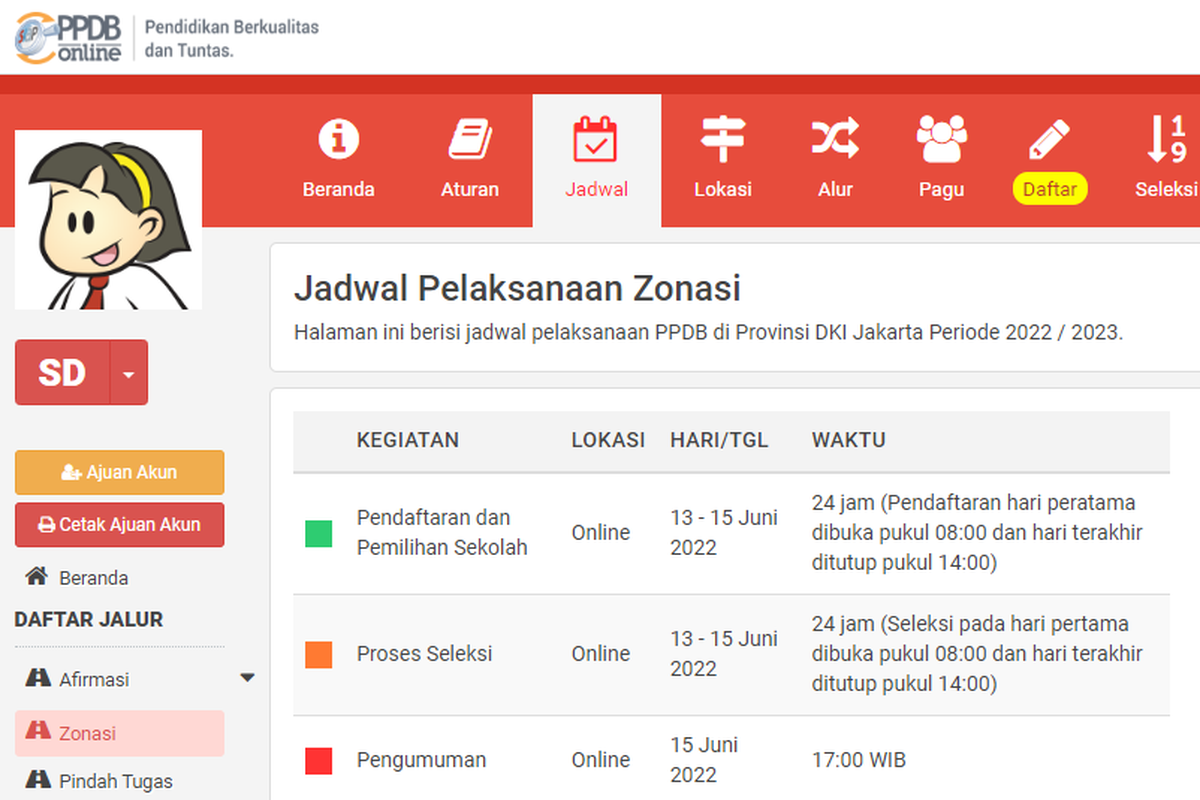Image resolution: width=1200 pixels, height=800 pixels.
Task: Open Pagu using the group icon
Action: [x=941, y=139]
